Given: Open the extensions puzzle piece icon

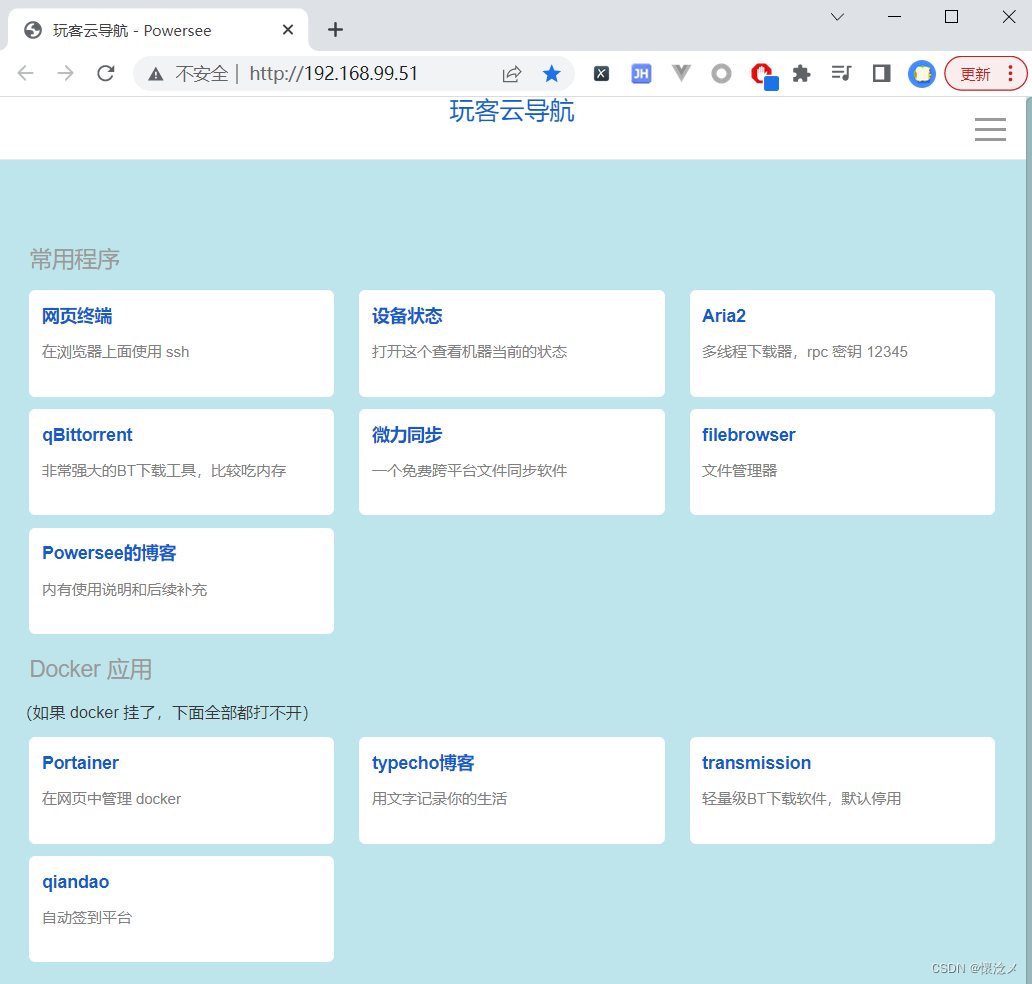Looking at the screenshot, I should [x=801, y=73].
